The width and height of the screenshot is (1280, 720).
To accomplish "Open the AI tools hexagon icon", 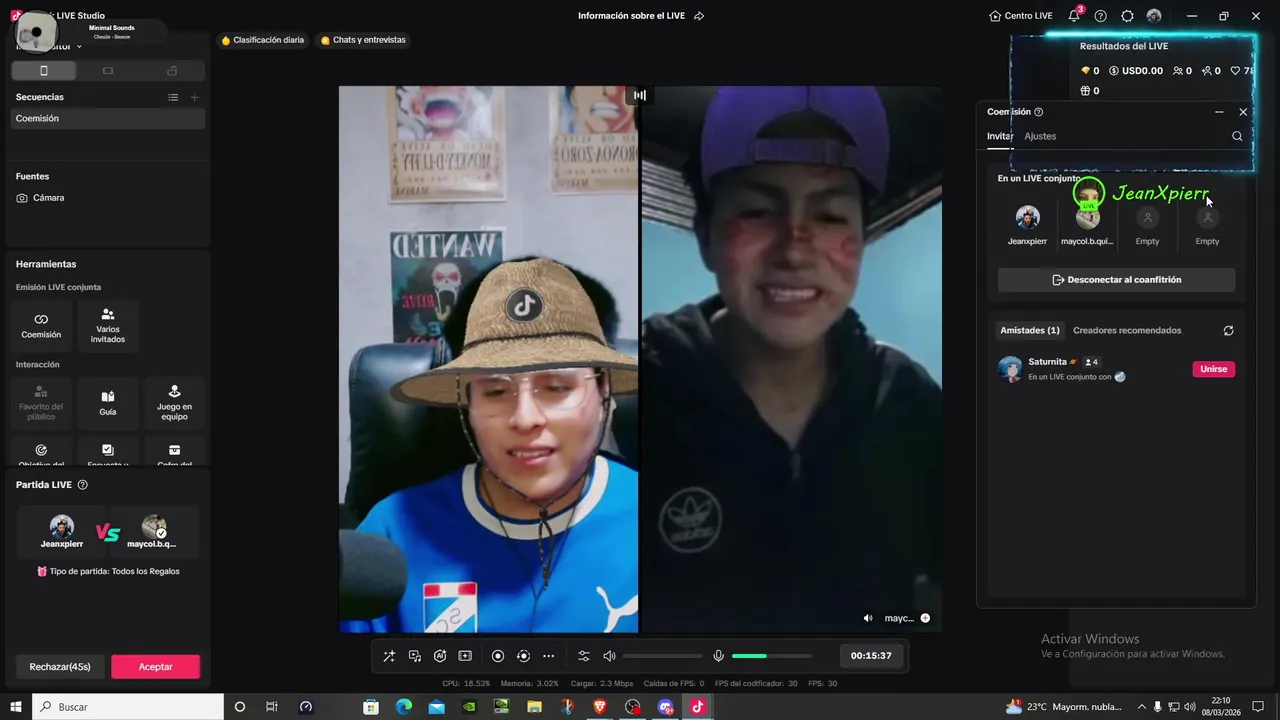I will point(440,656).
